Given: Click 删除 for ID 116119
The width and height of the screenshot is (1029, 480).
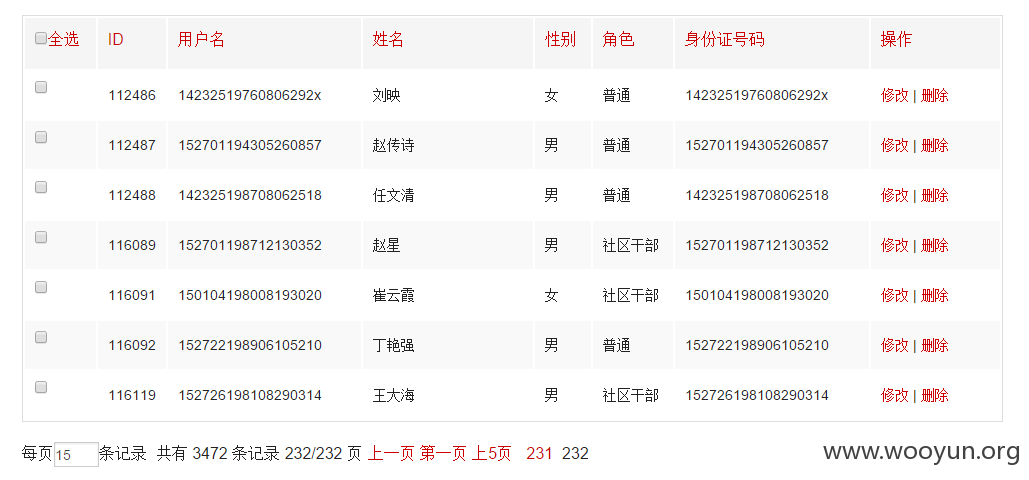Looking at the screenshot, I should point(934,395).
